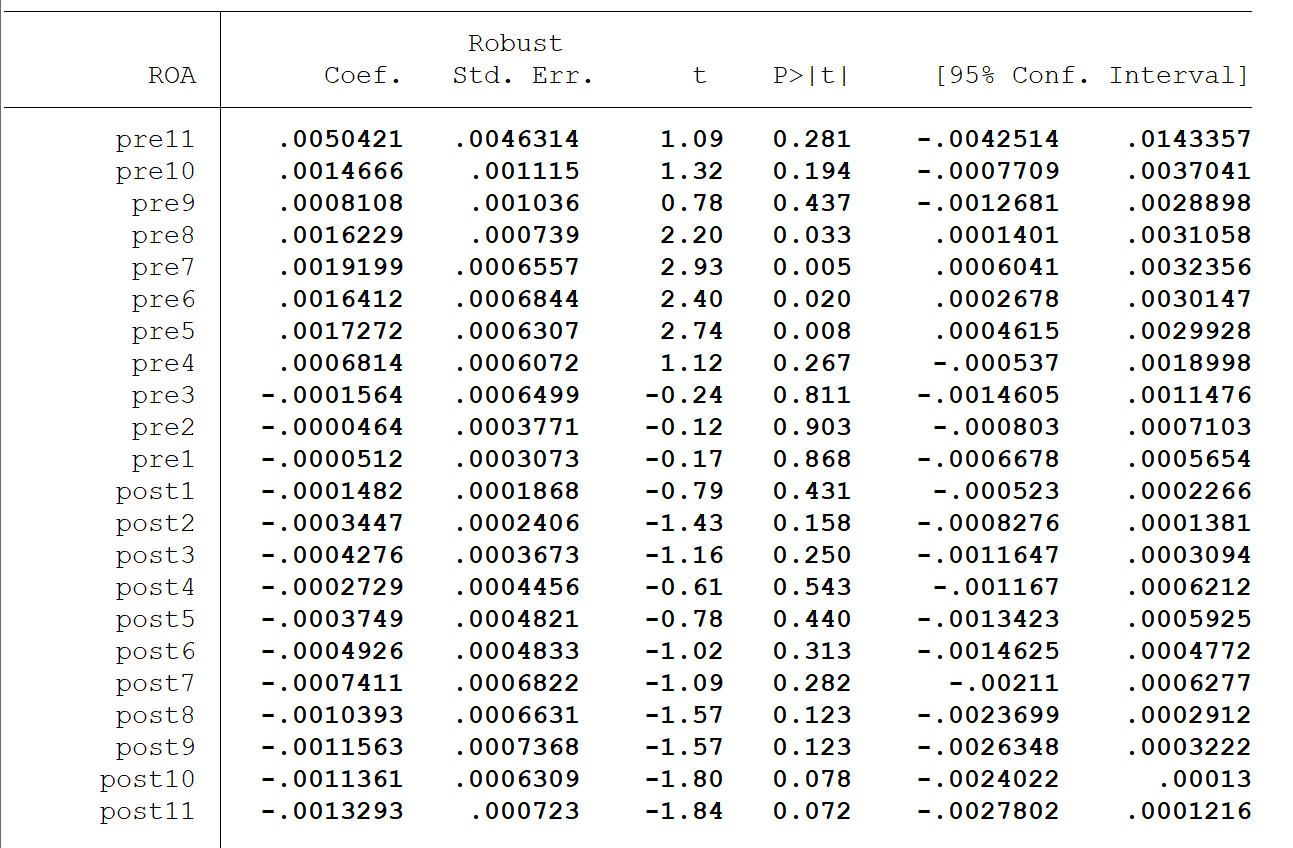Select pre10 standard error .001115
The image size is (1293, 848).
(525, 172)
